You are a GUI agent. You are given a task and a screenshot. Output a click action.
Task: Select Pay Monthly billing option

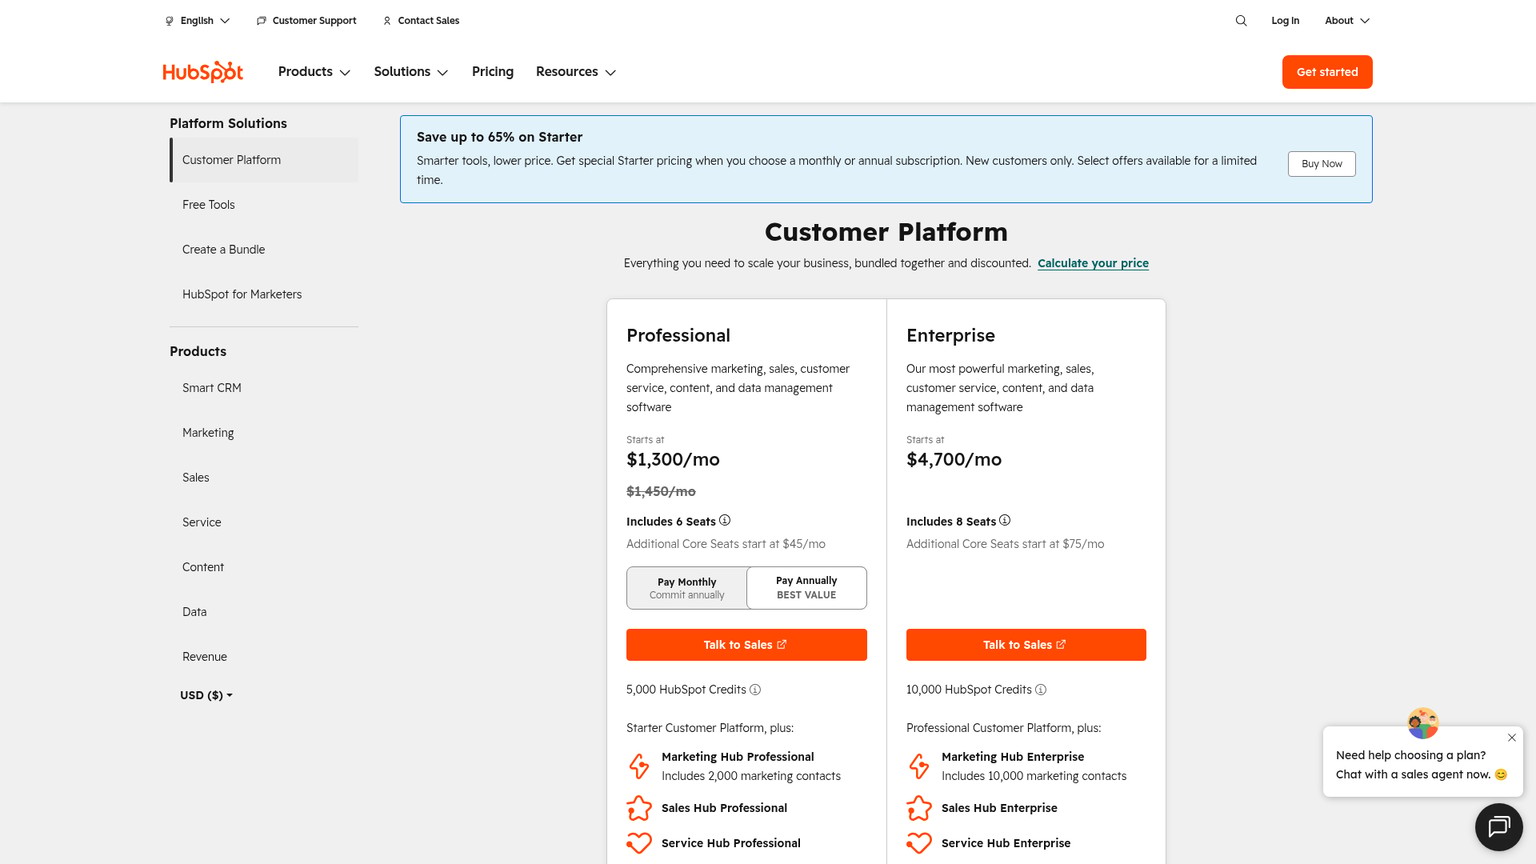[687, 588]
